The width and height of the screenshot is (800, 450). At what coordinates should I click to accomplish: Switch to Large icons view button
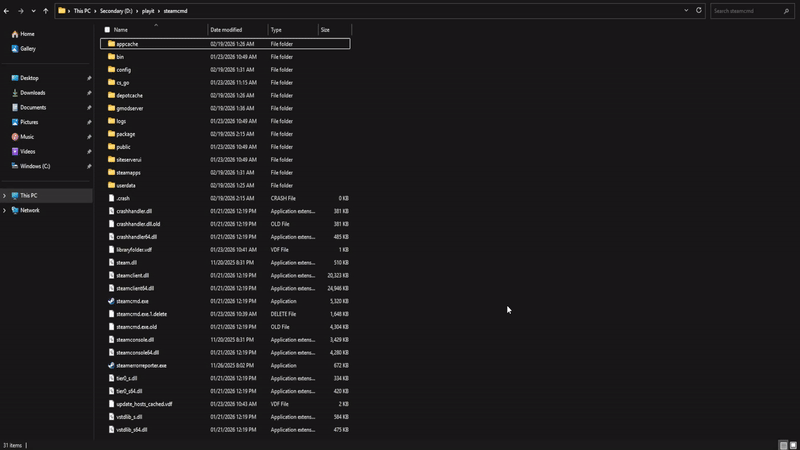(x=793, y=445)
